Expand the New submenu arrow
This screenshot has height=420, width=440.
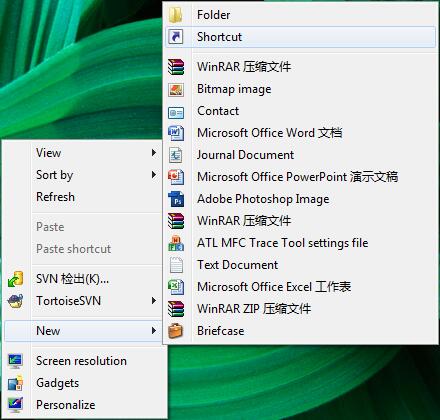154,331
